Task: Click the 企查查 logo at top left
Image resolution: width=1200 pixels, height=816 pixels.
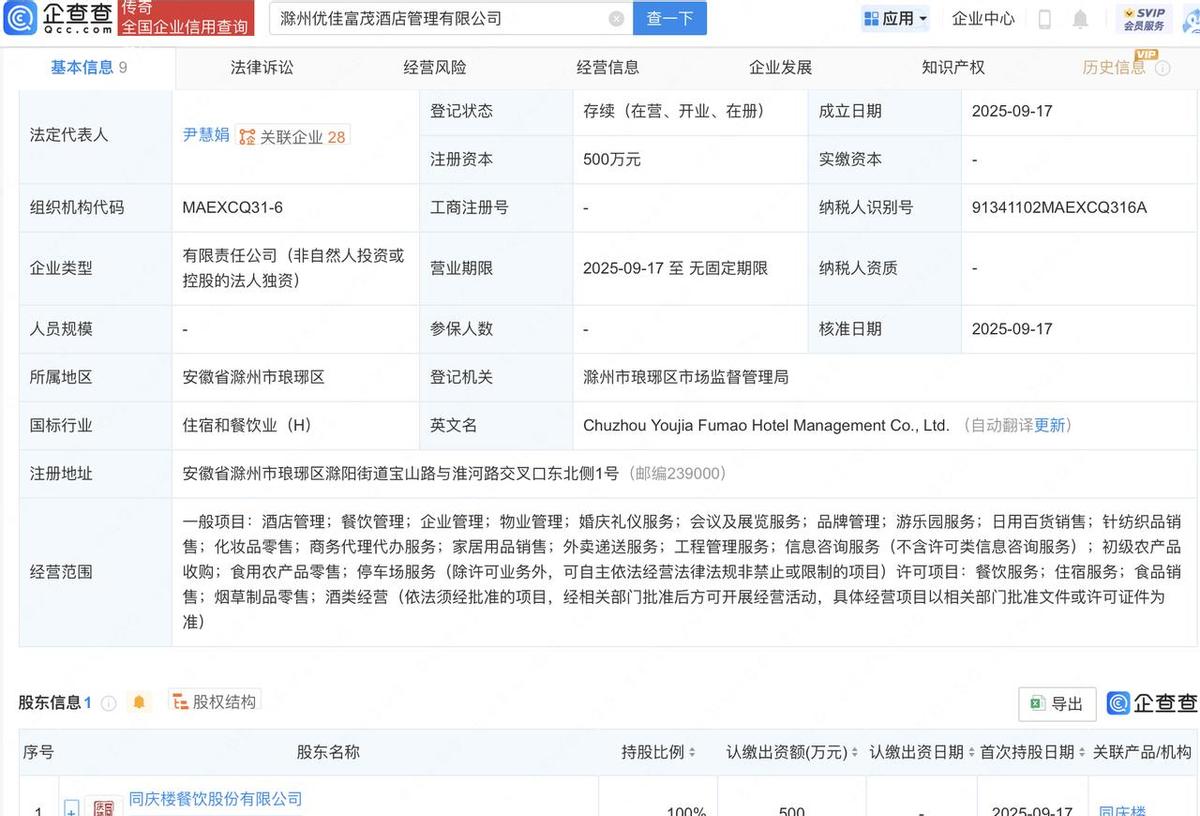Action: [x=58, y=18]
